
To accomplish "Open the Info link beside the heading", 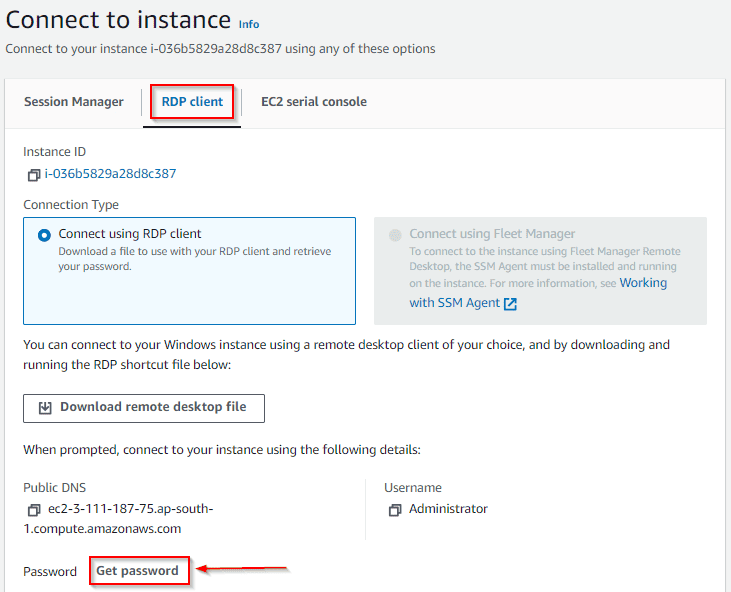I will [x=249, y=24].
